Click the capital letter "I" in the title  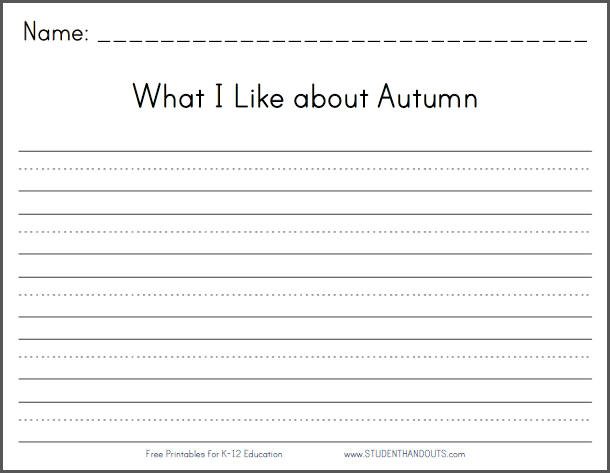point(219,96)
